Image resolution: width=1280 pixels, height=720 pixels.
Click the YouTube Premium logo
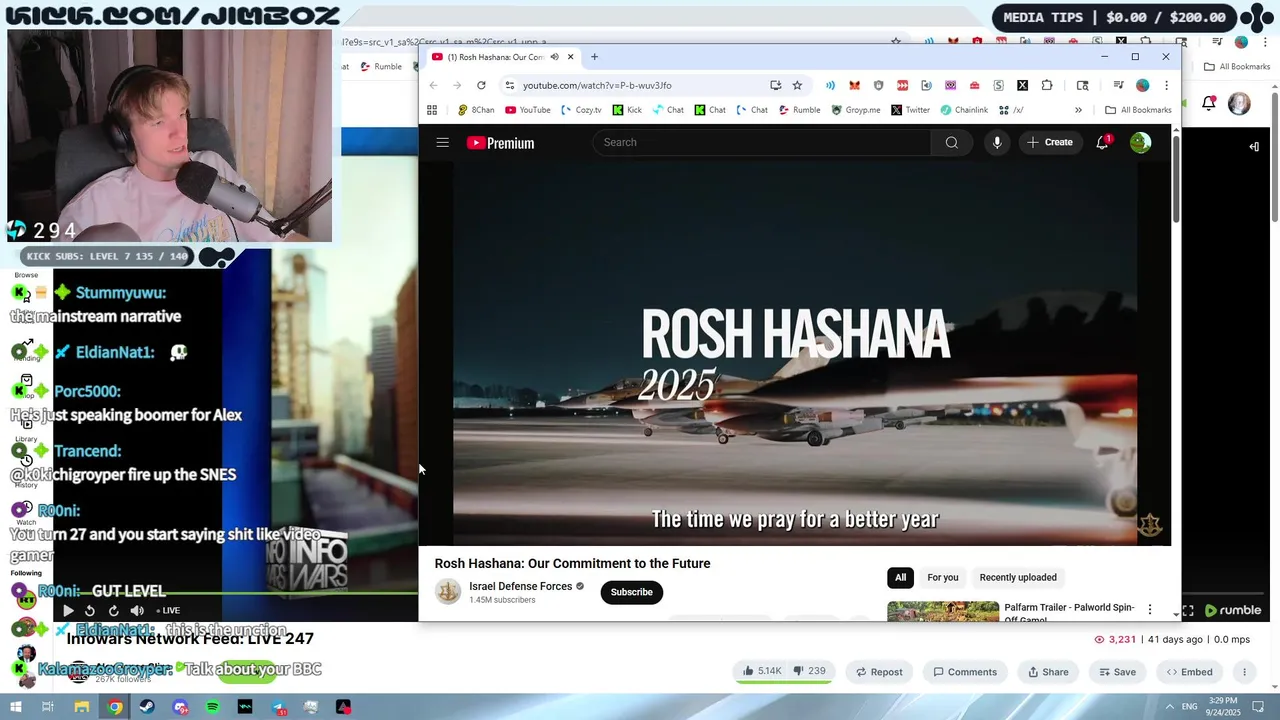pos(500,143)
